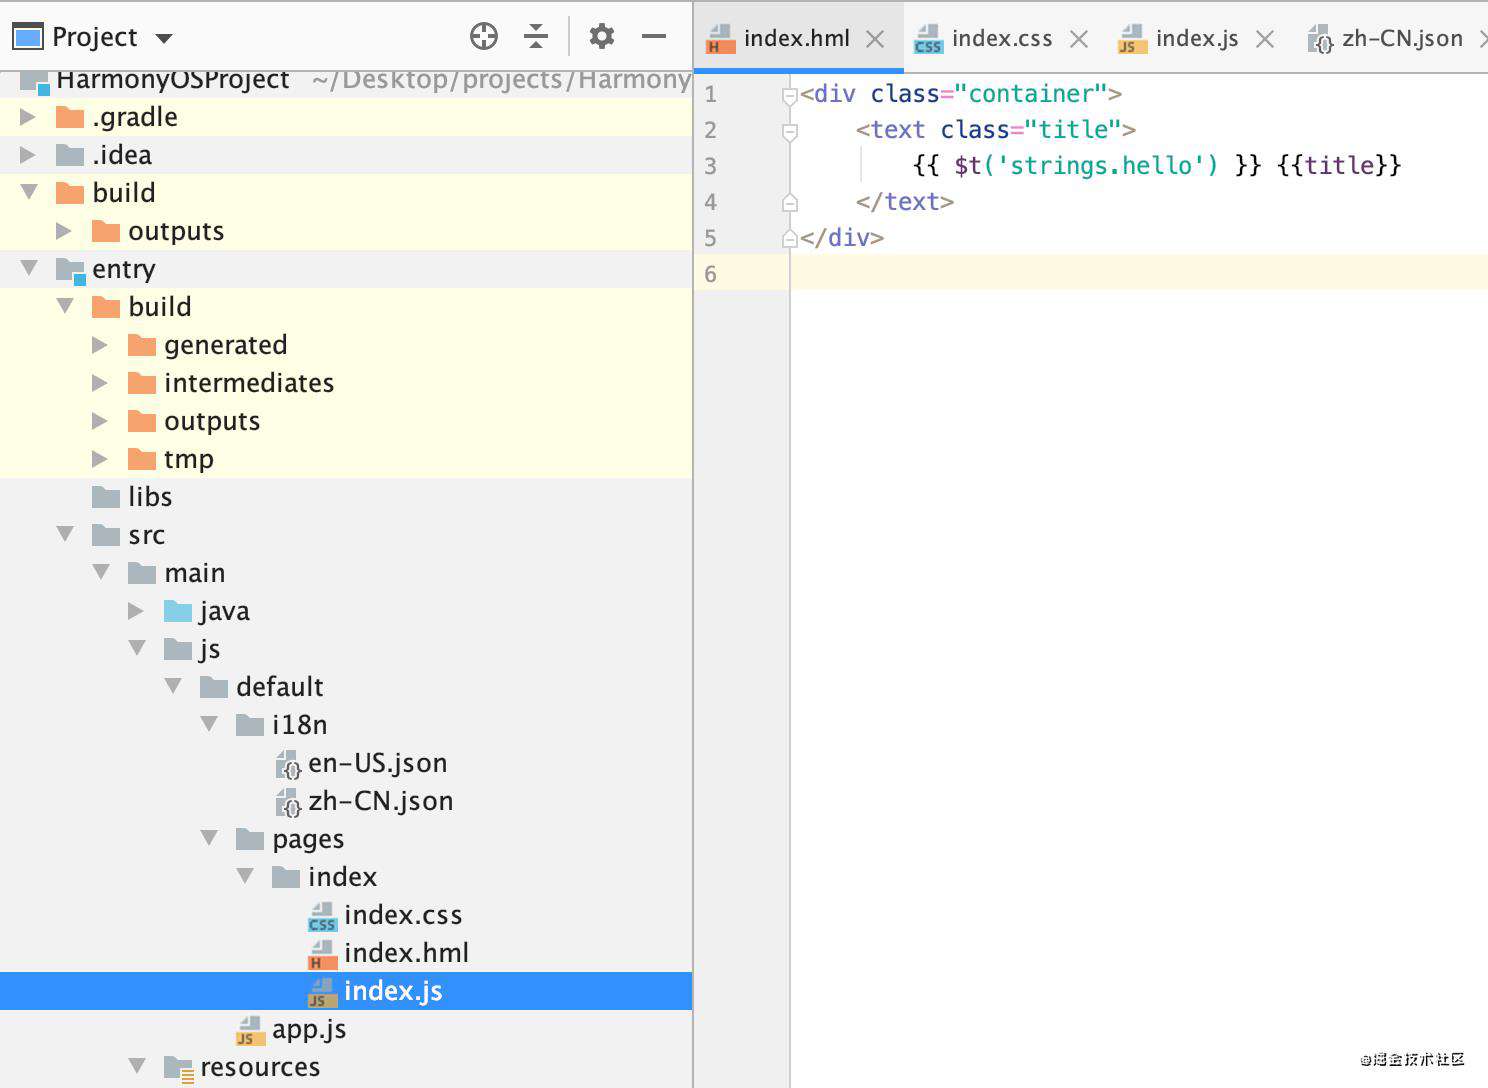Collapse the top-level build folder arrow
The height and width of the screenshot is (1088, 1488).
(29, 192)
